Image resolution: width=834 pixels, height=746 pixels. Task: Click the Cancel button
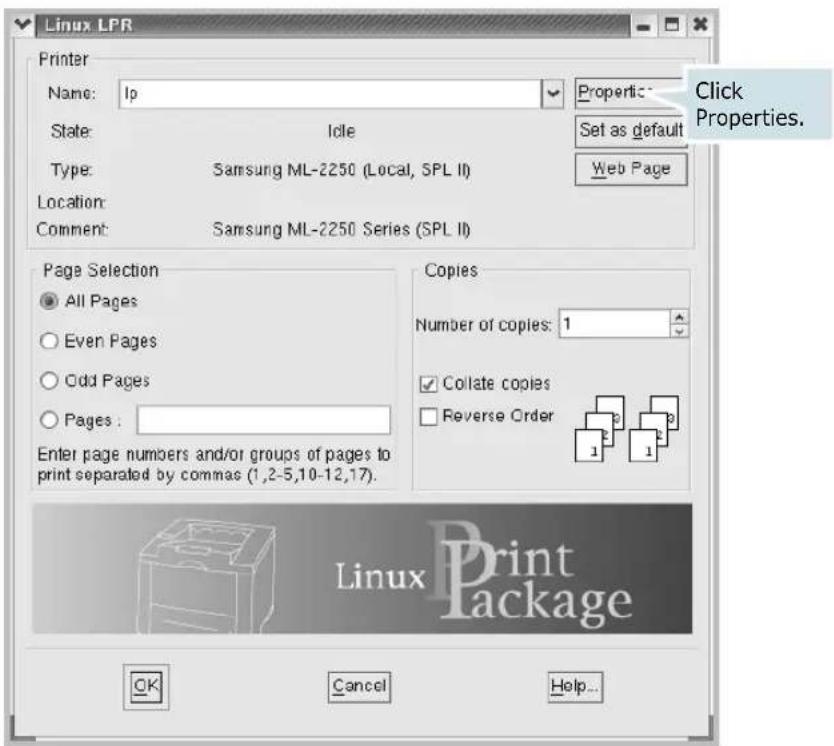click(359, 687)
